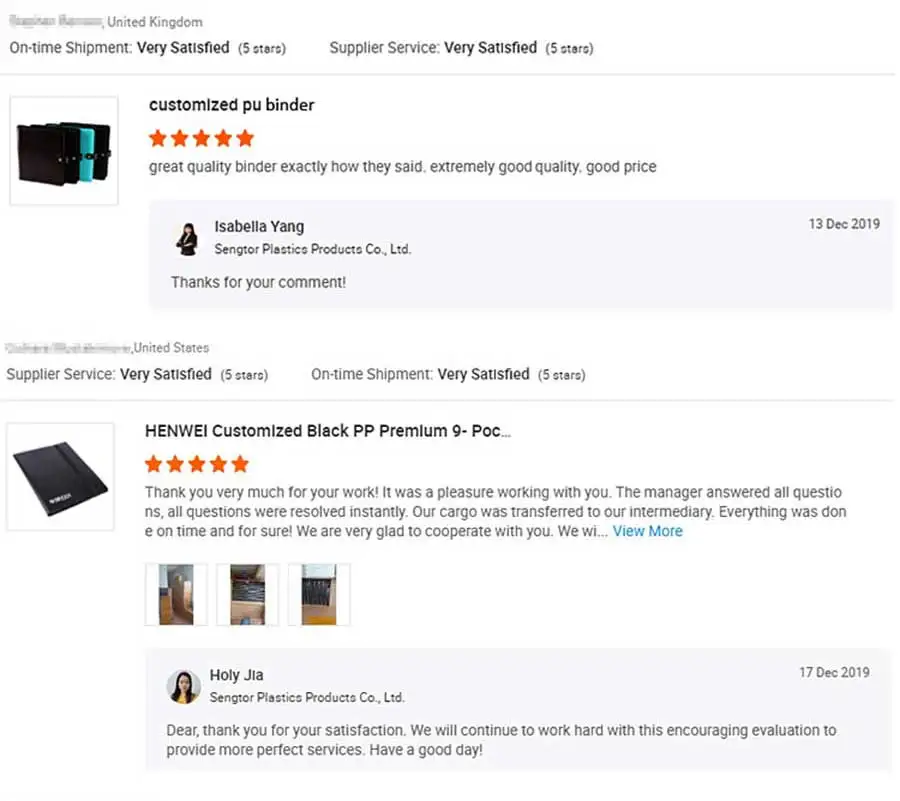Open the first review photo thumbnail

point(176,594)
